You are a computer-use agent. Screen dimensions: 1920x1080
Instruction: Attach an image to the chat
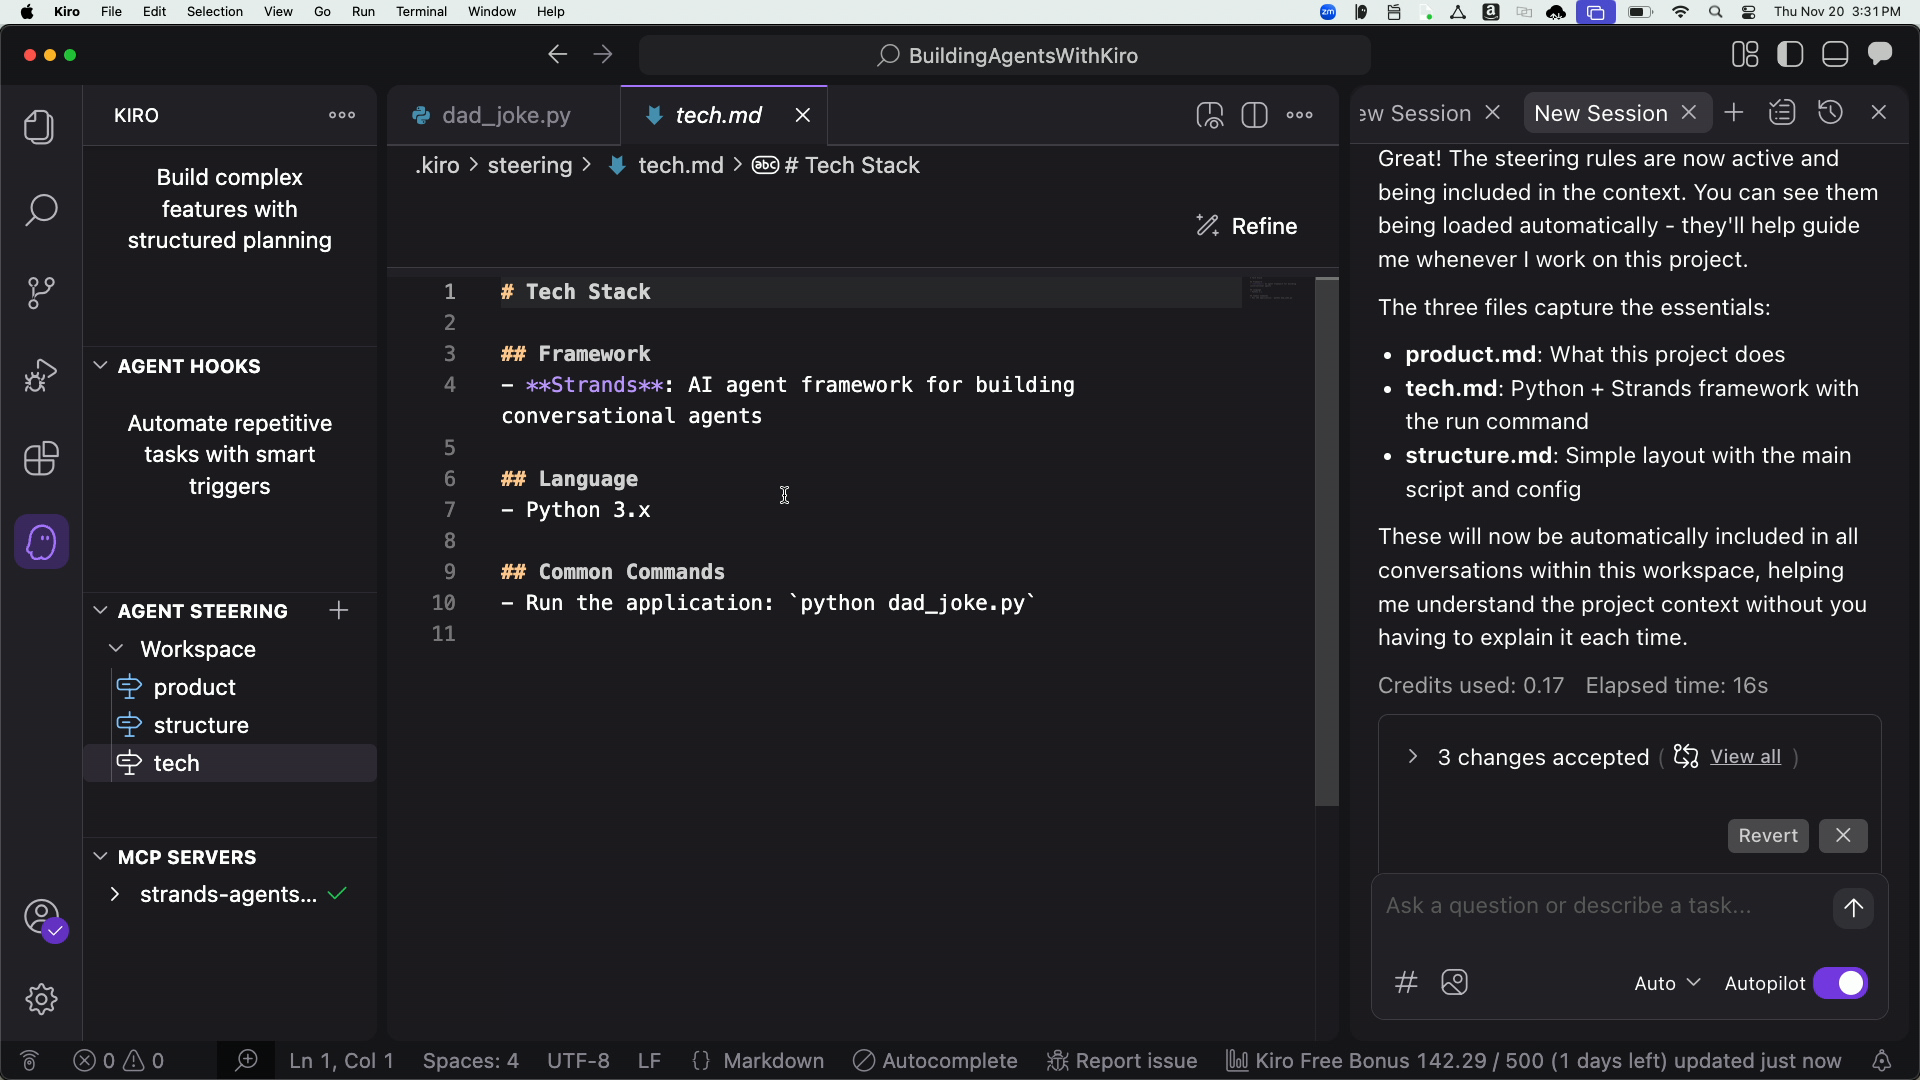tap(1454, 982)
